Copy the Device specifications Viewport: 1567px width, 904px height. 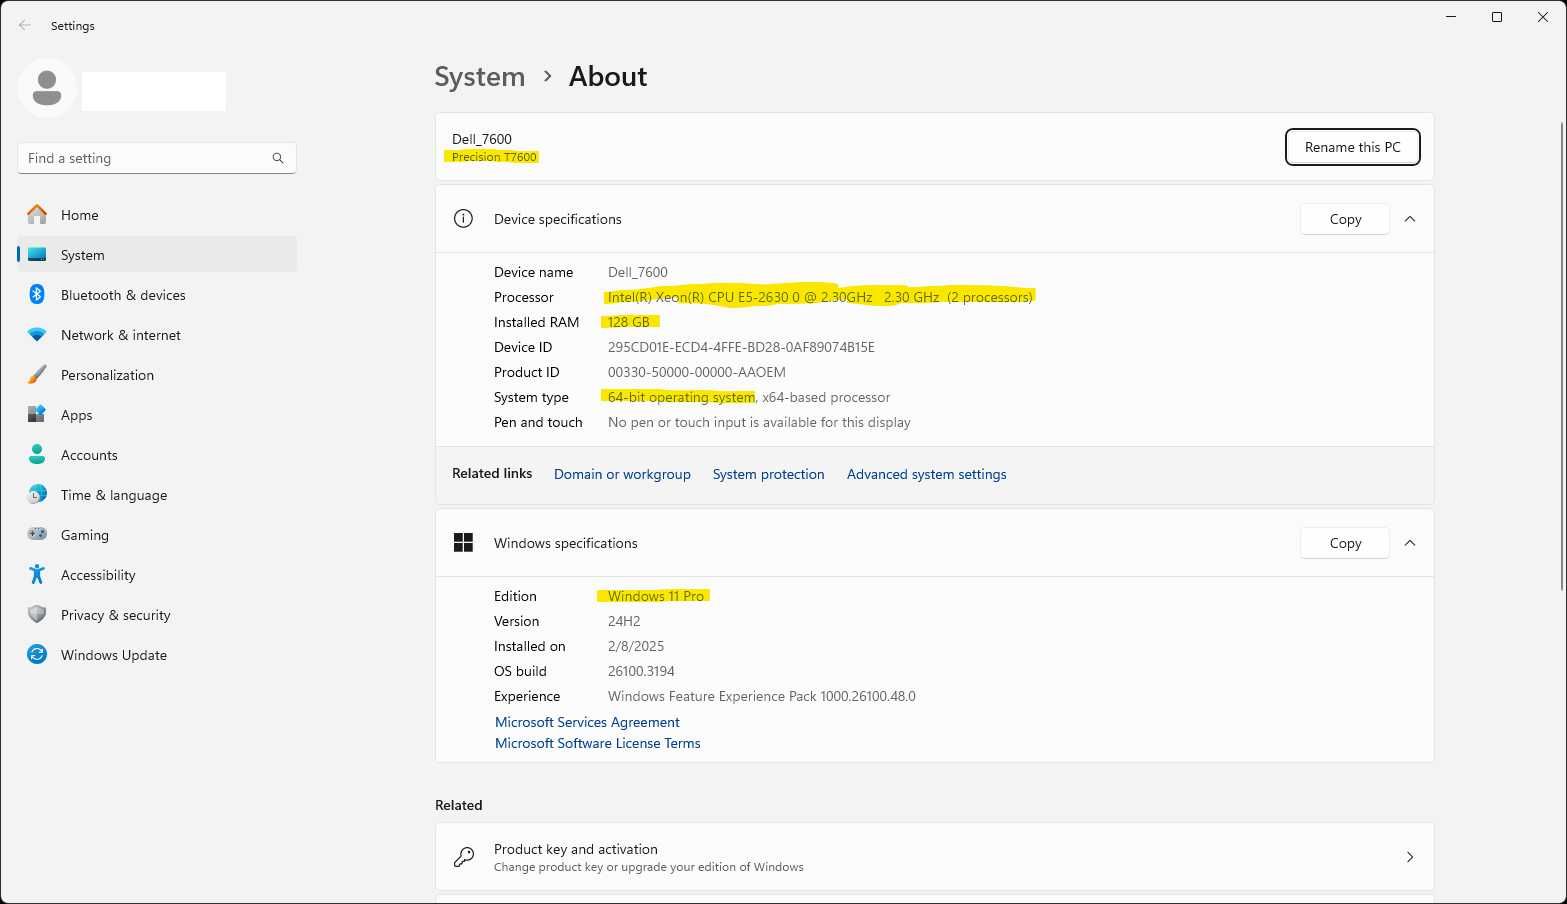point(1345,219)
